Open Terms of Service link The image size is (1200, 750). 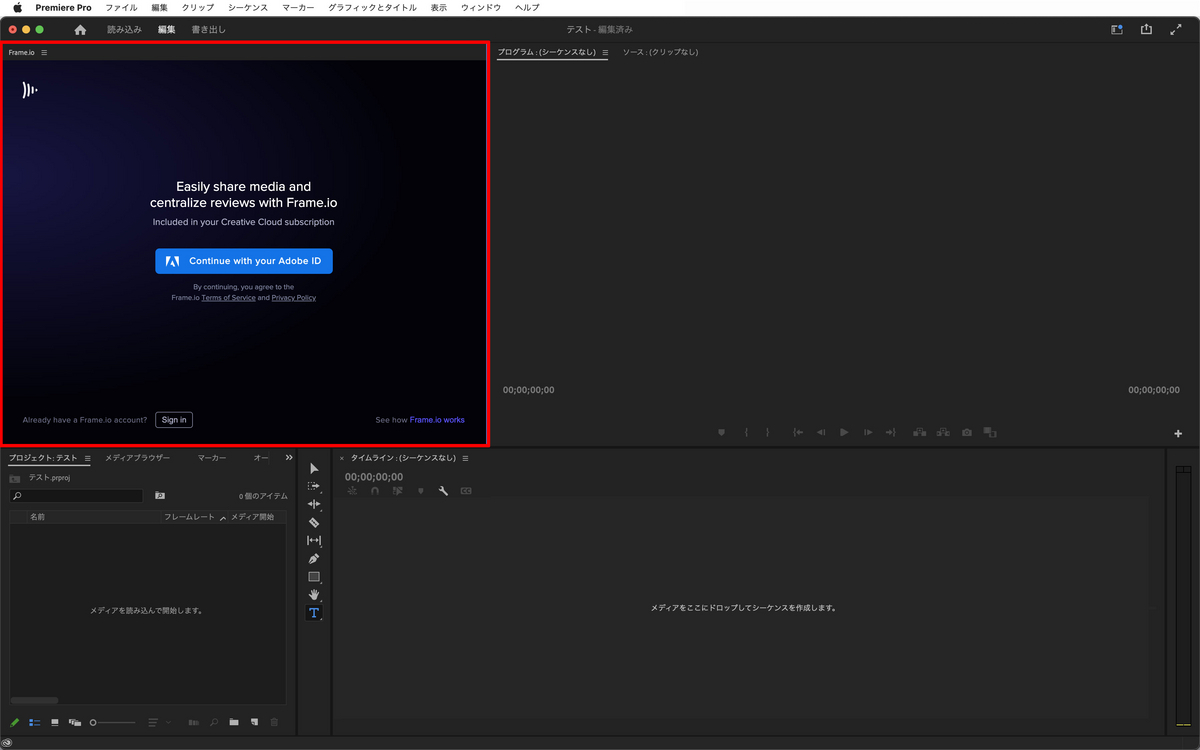pos(229,298)
